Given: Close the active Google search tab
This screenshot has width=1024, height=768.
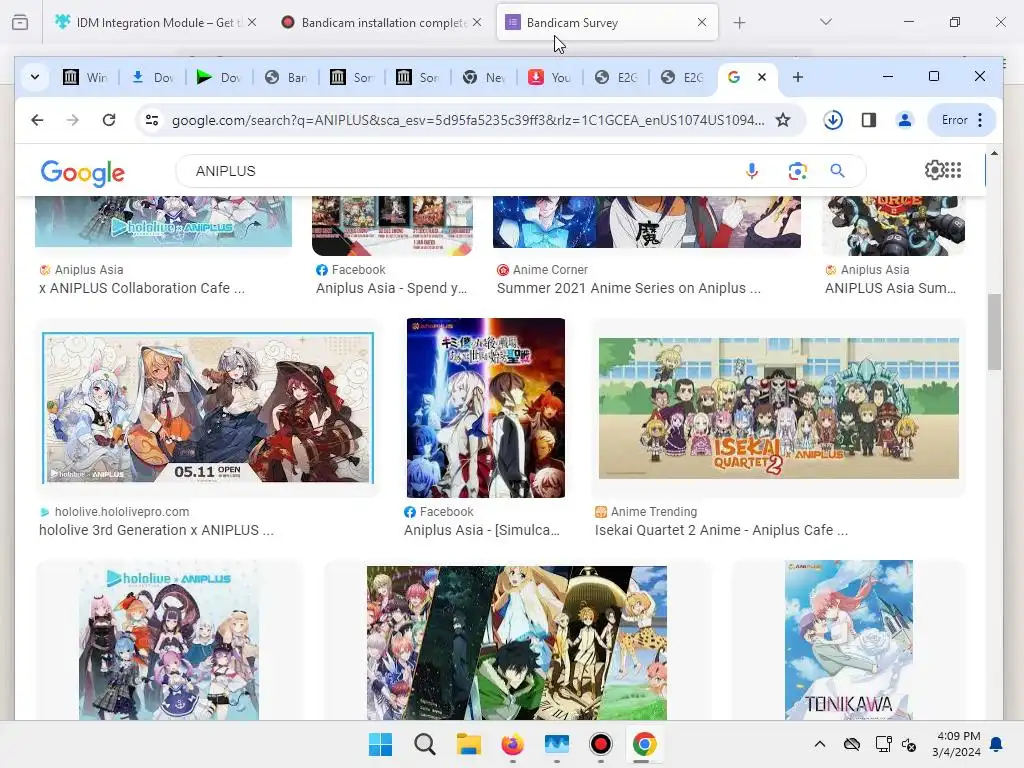Looking at the screenshot, I should [761, 77].
